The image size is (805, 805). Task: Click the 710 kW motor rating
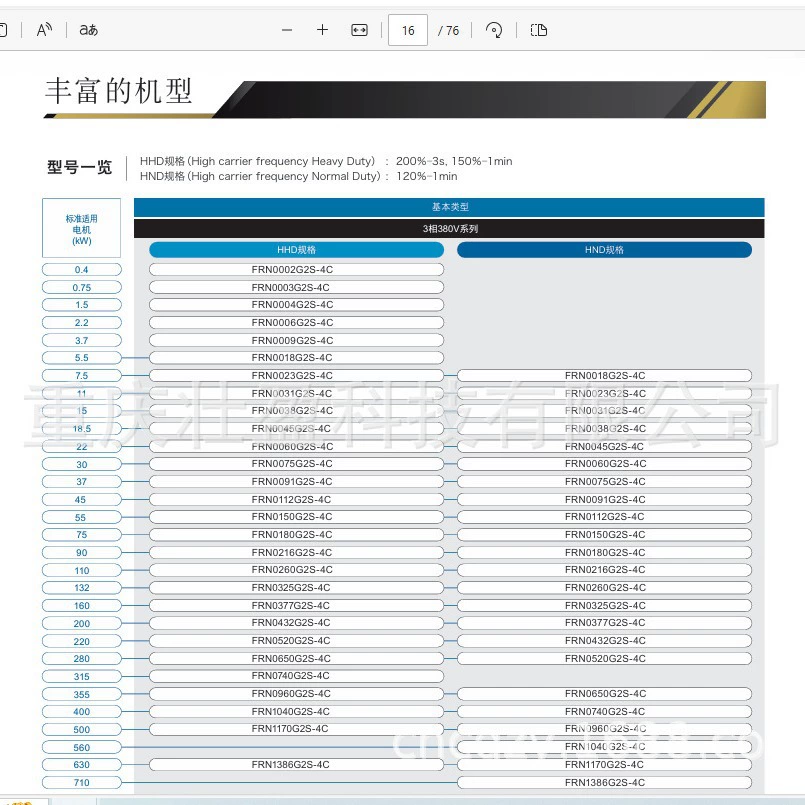click(x=82, y=782)
